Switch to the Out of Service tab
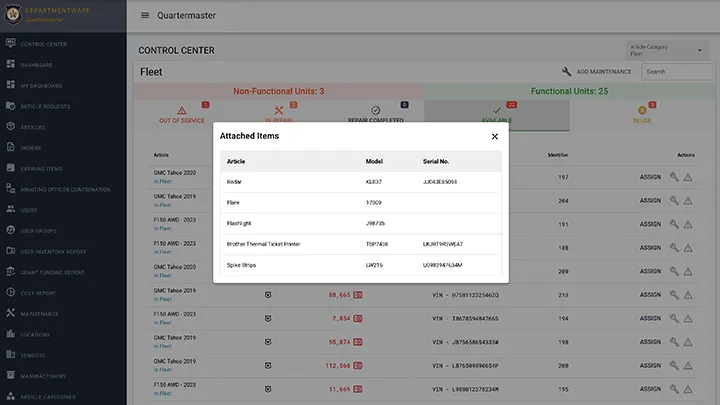Screen dimensions: 720x405 [x=181, y=114]
